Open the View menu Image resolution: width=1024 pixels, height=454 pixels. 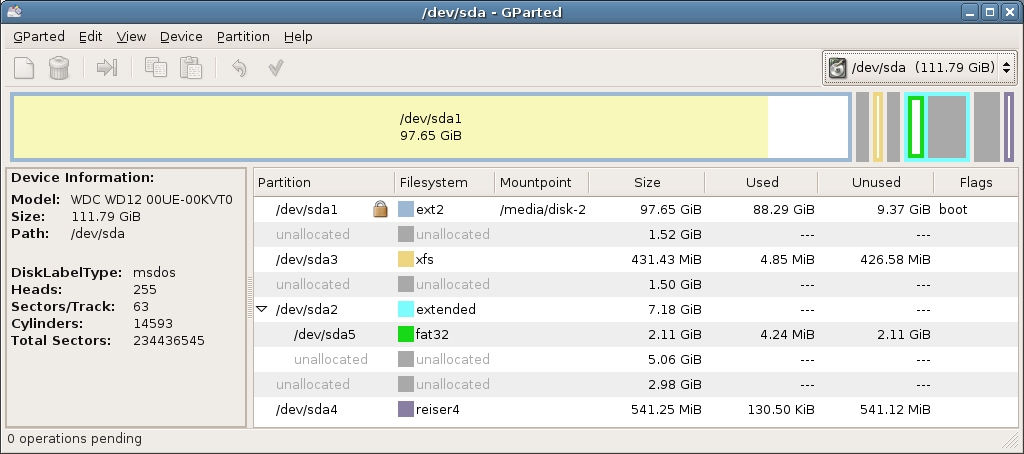coord(131,37)
